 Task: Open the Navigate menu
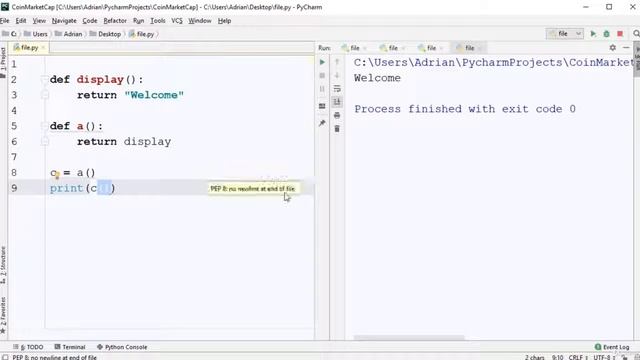(64, 21)
